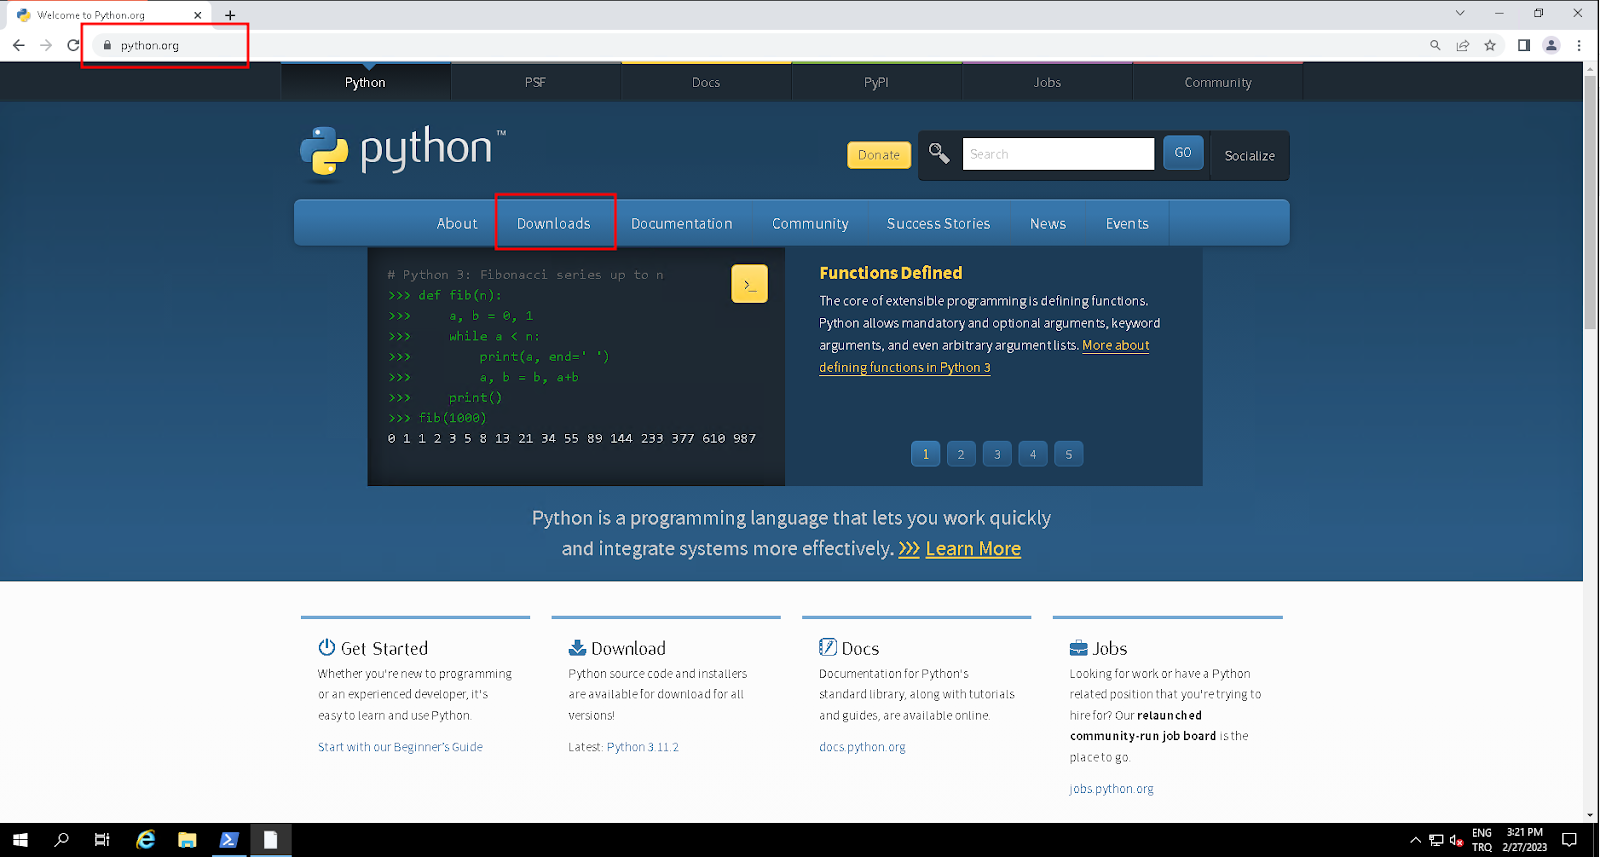Select the PyPI top tab
Image resolution: width=1600 pixels, height=857 pixels.
click(876, 82)
